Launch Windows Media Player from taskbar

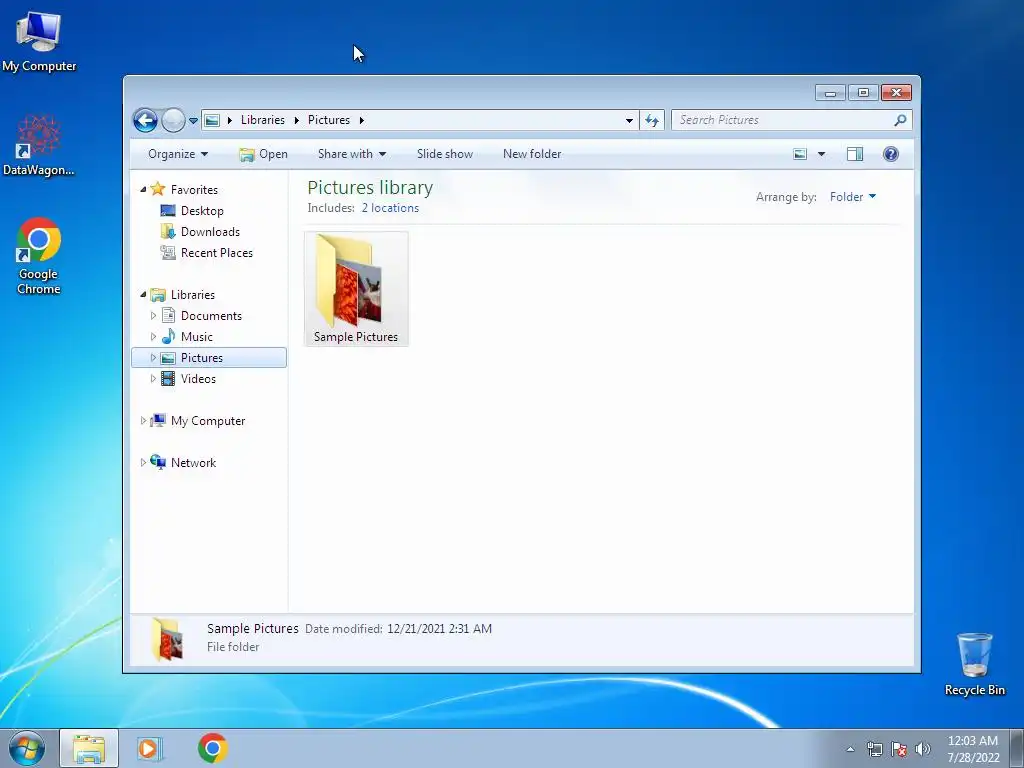150,749
